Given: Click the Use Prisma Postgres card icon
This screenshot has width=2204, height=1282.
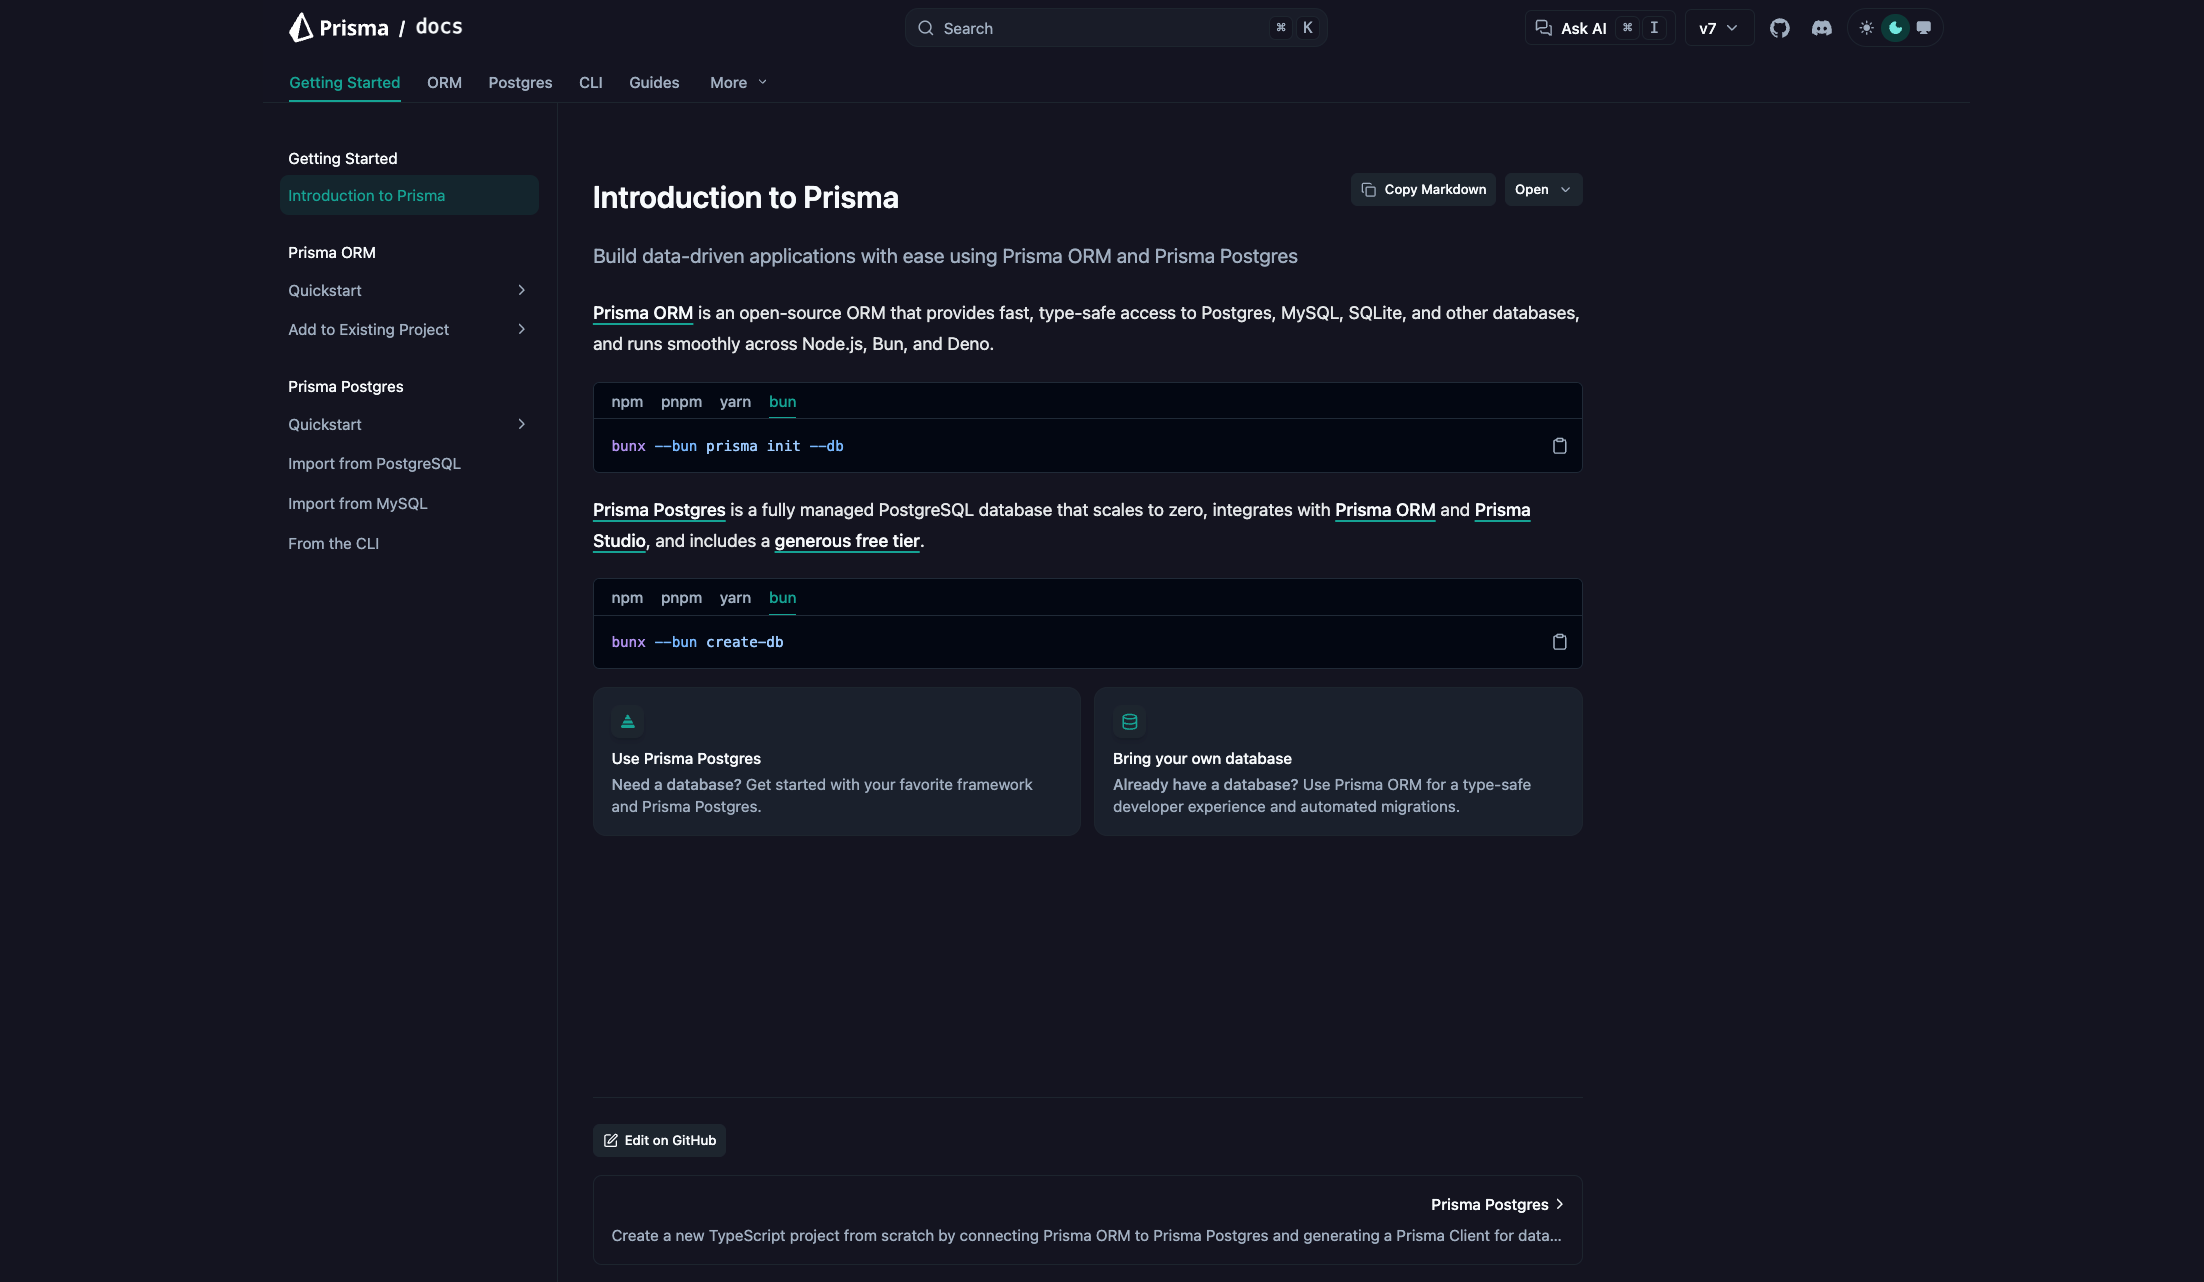Looking at the screenshot, I should pyautogui.click(x=627, y=721).
